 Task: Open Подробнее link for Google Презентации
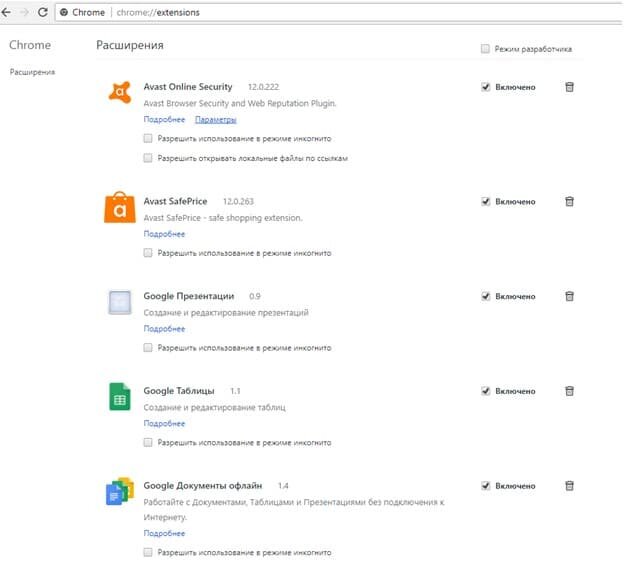click(164, 329)
